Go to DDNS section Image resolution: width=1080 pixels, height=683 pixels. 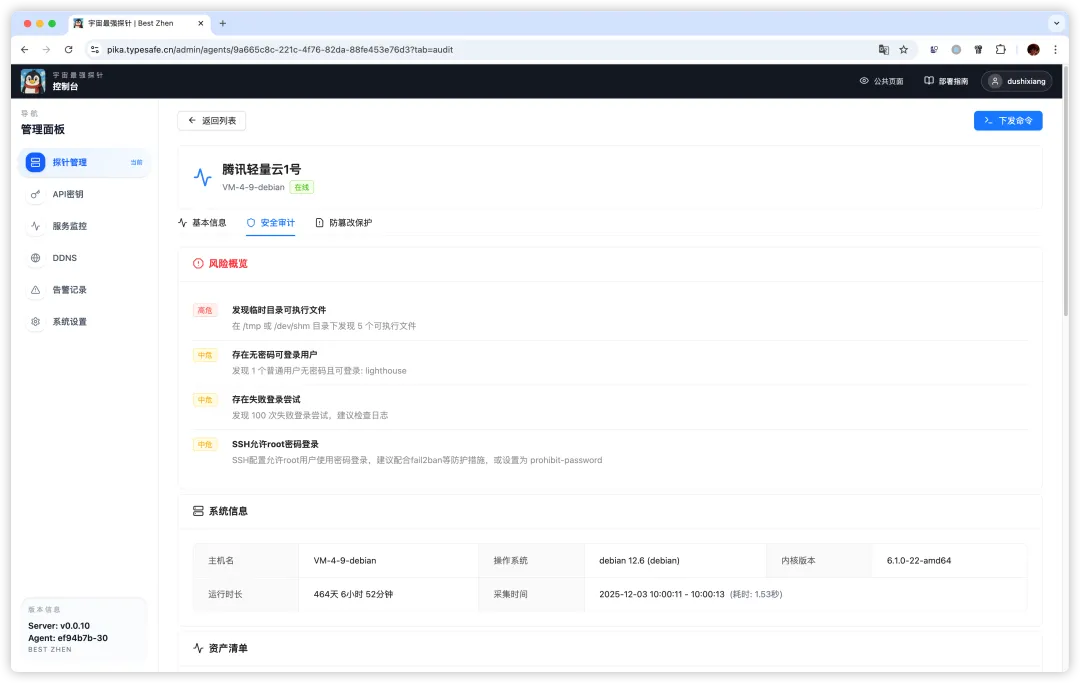pos(83,258)
